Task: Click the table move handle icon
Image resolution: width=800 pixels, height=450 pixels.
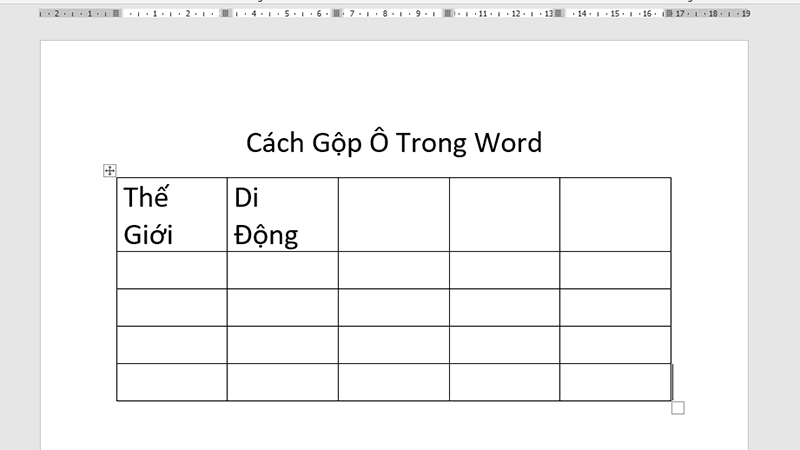Action: coord(110,171)
